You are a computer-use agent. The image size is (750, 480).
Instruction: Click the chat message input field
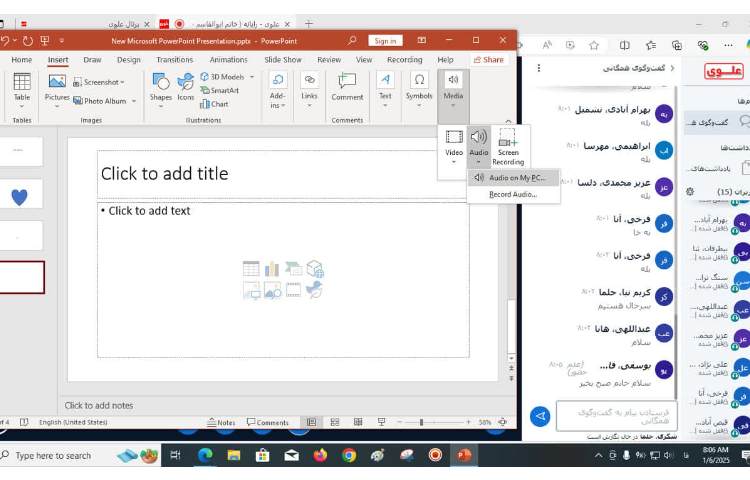click(616, 416)
